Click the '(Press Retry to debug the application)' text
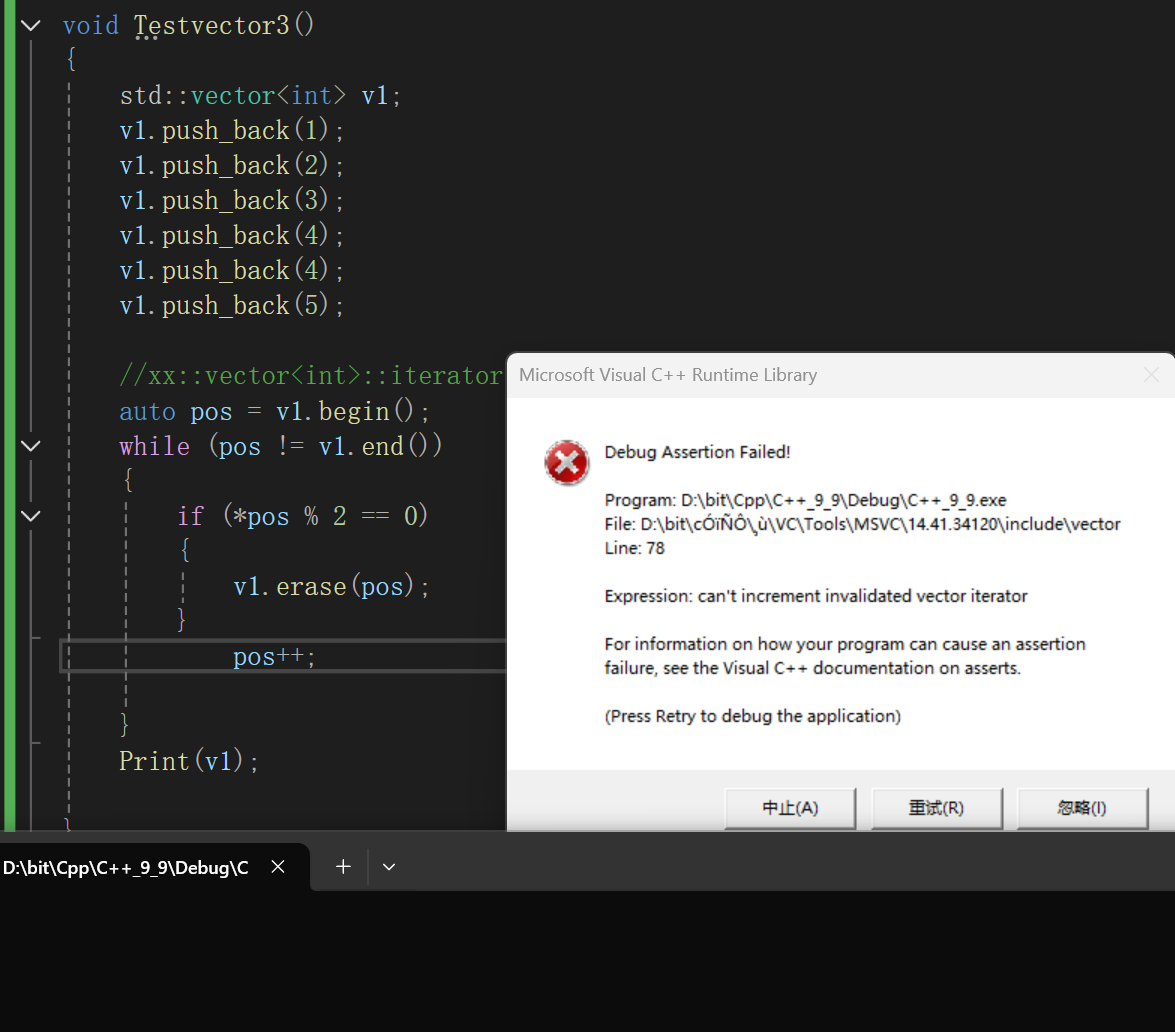The height and width of the screenshot is (1032, 1175). pyautogui.click(x=752, y=716)
